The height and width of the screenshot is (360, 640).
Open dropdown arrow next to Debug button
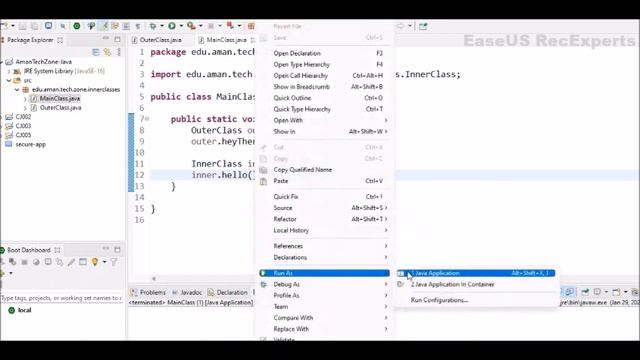(162, 26)
